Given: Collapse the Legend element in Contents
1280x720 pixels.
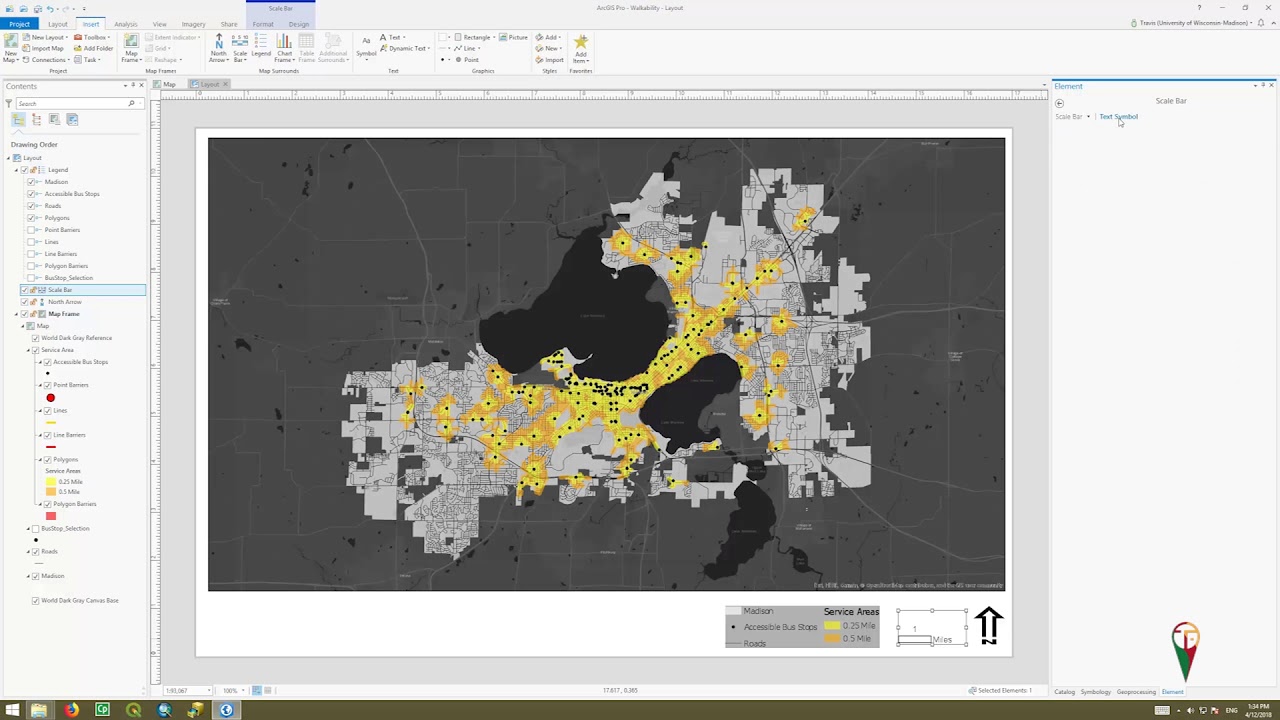Looking at the screenshot, I should pyautogui.click(x=17, y=170).
